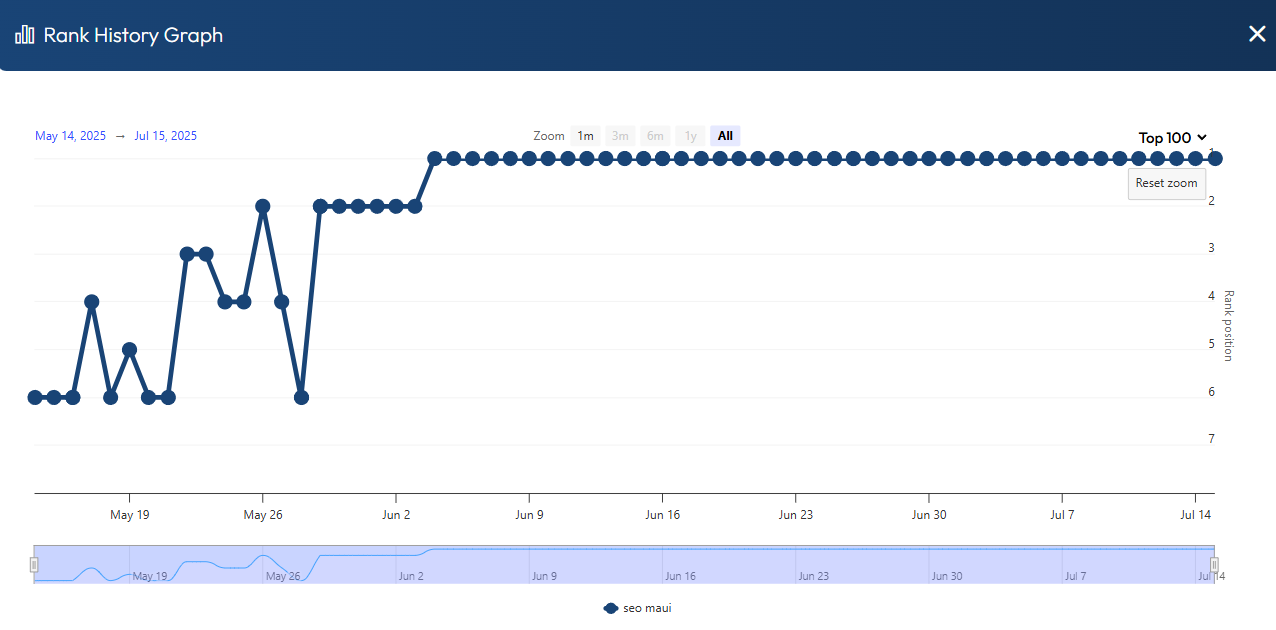This screenshot has height=630, width=1276.
Task: Grab the right navigator range handle
Action: click(1214, 564)
